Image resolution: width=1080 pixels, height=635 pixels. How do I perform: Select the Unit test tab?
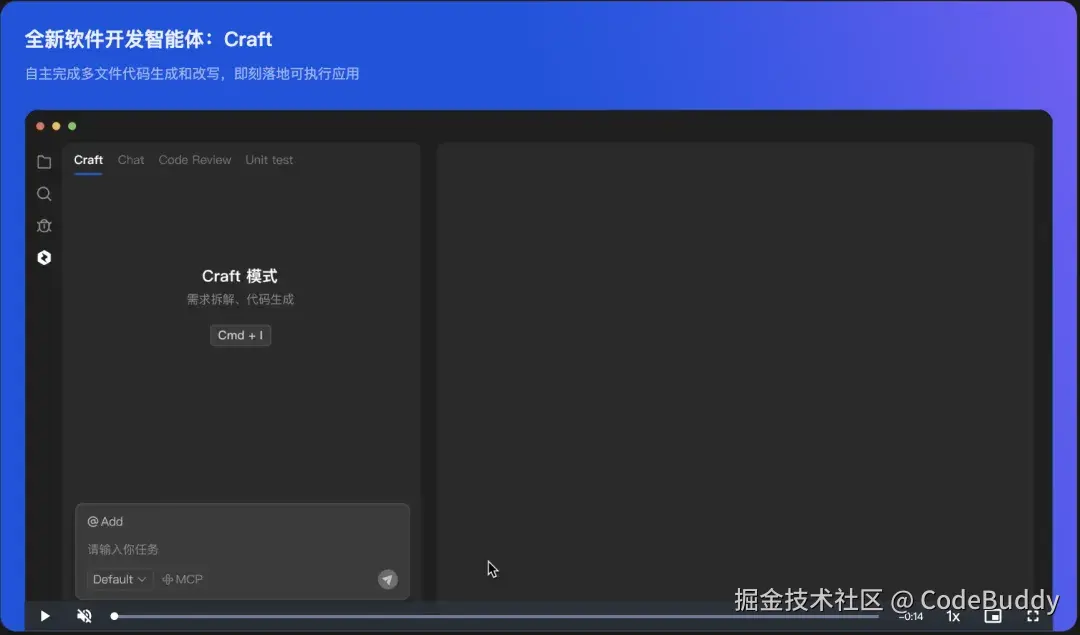[x=268, y=160]
